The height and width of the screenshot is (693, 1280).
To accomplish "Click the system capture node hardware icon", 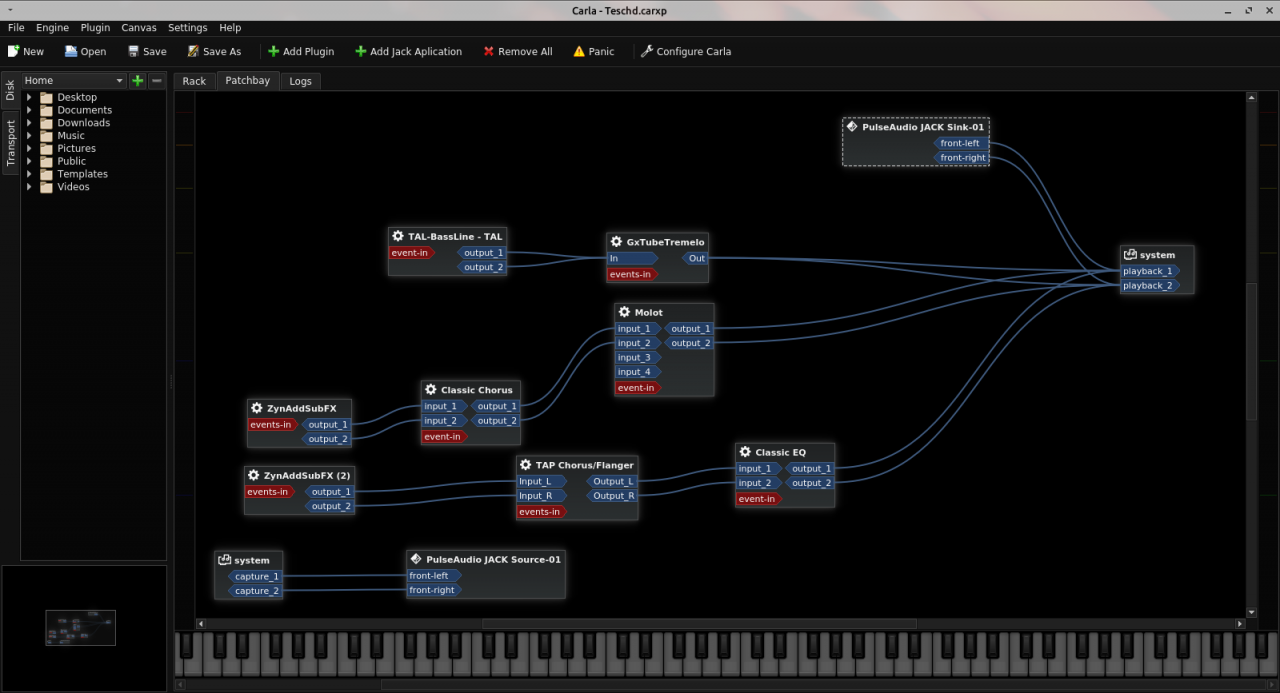I will click(224, 560).
